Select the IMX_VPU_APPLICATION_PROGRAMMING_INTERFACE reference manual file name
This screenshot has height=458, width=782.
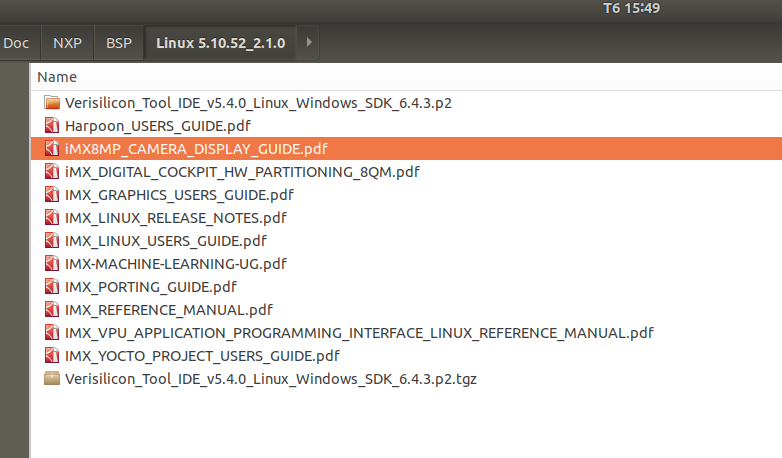point(359,333)
